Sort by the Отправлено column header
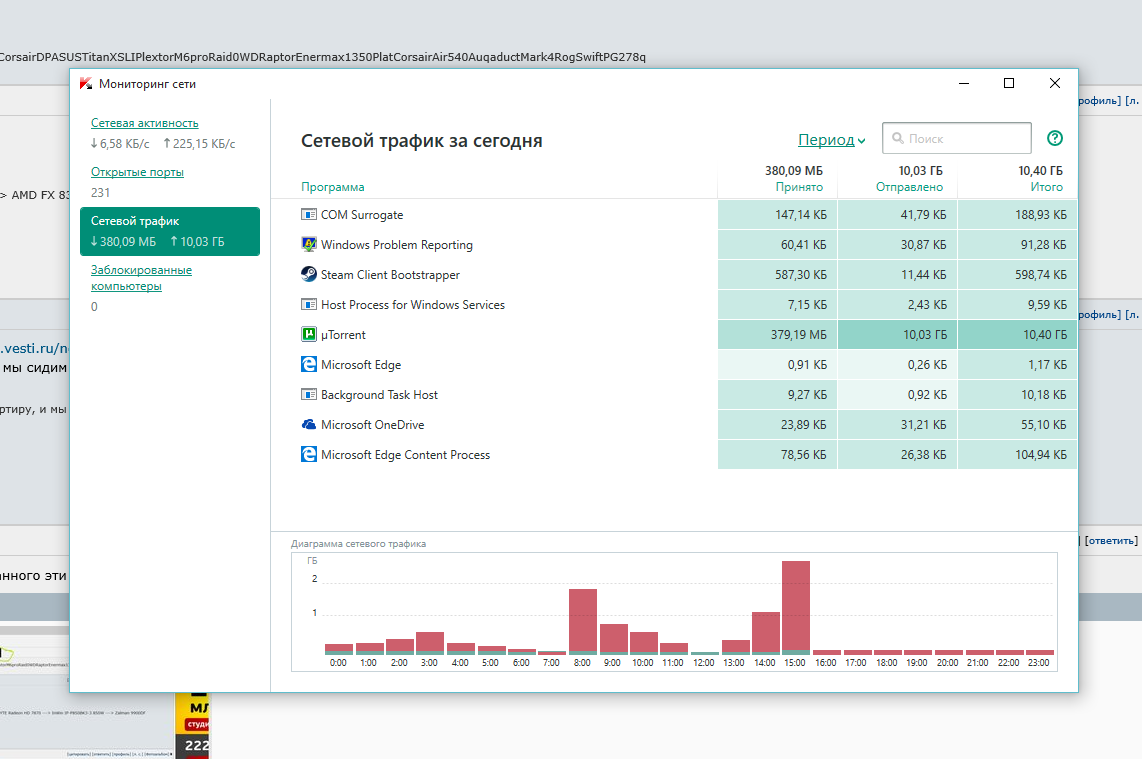 pos(908,187)
